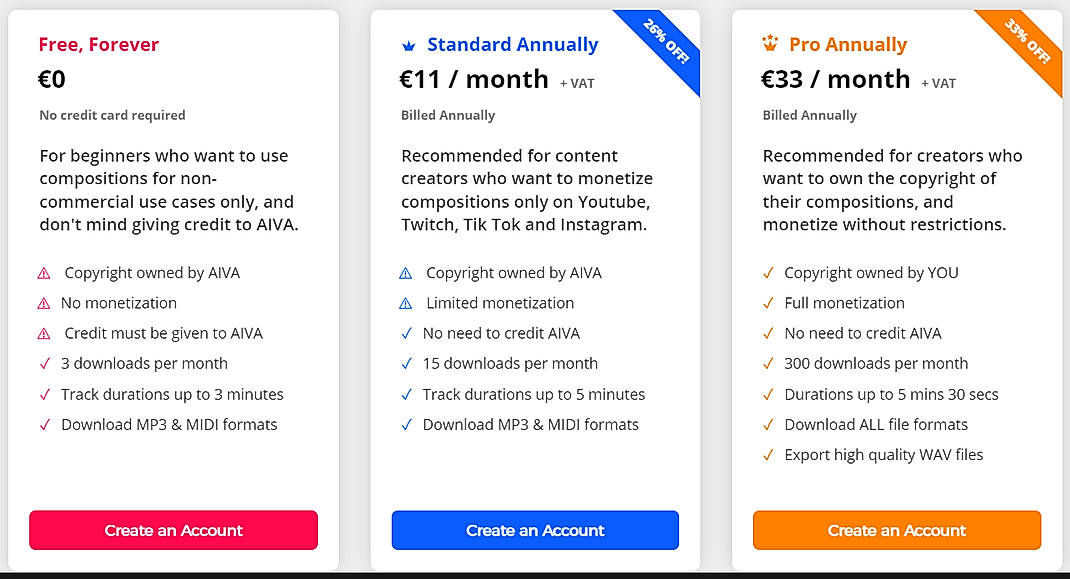Click the warning icon next to Copyright owned by AIVA
Screen dimensions: 1070x579
[42, 272]
